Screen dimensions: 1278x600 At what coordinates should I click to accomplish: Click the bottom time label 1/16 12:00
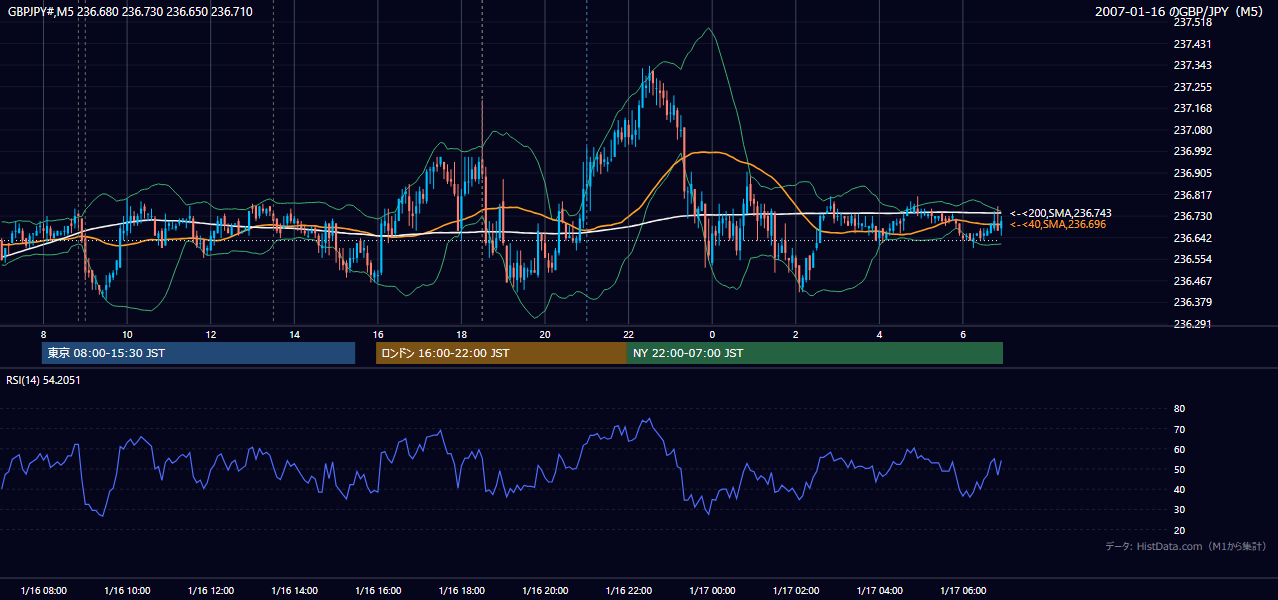pos(210,591)
